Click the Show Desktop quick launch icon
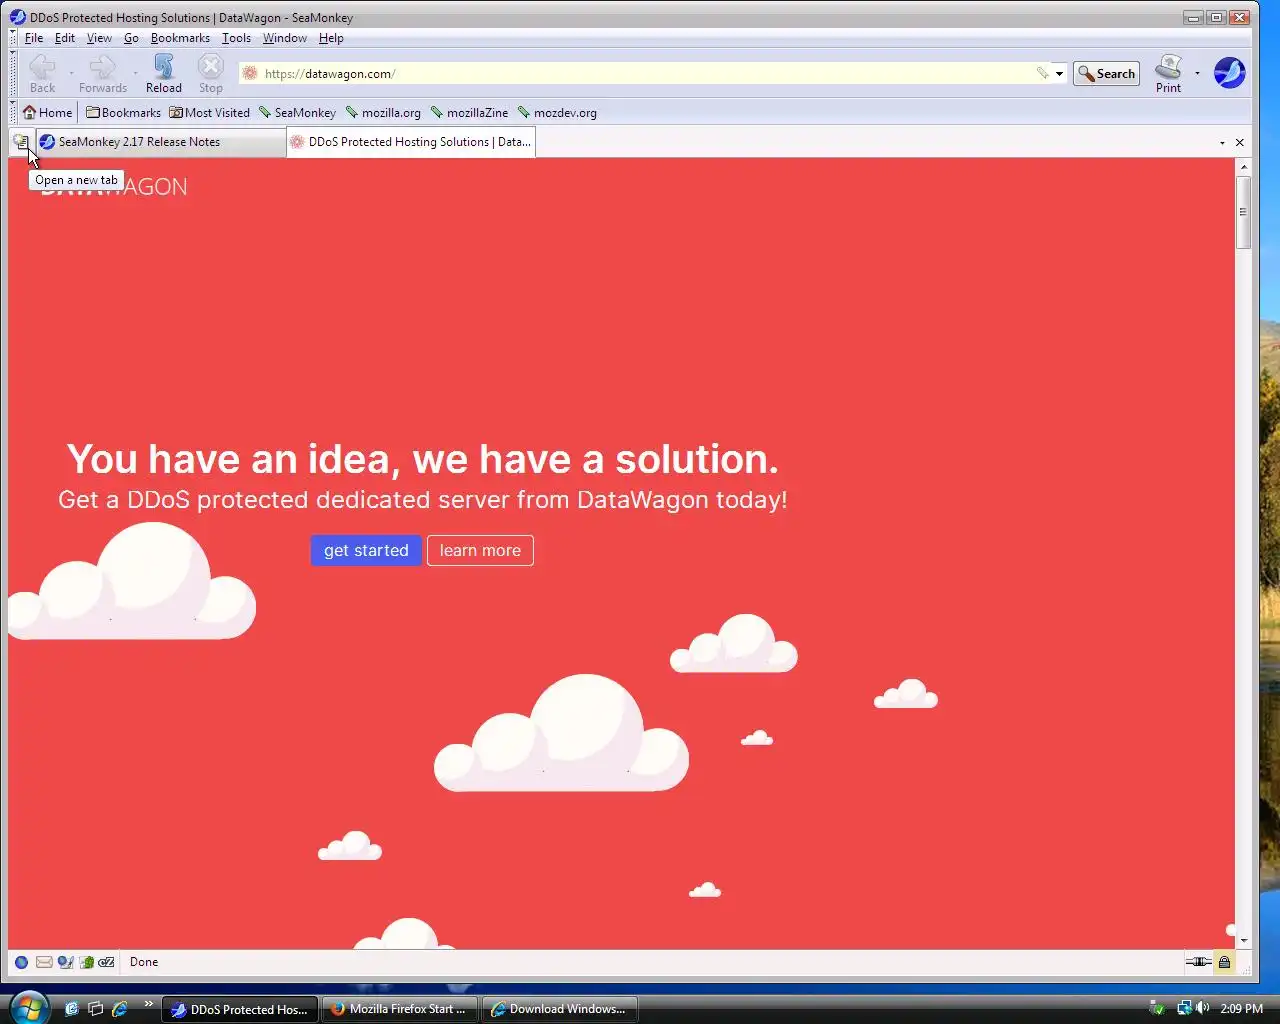The width and height of the screenshot is (1280, 1024). point(71,1009)
